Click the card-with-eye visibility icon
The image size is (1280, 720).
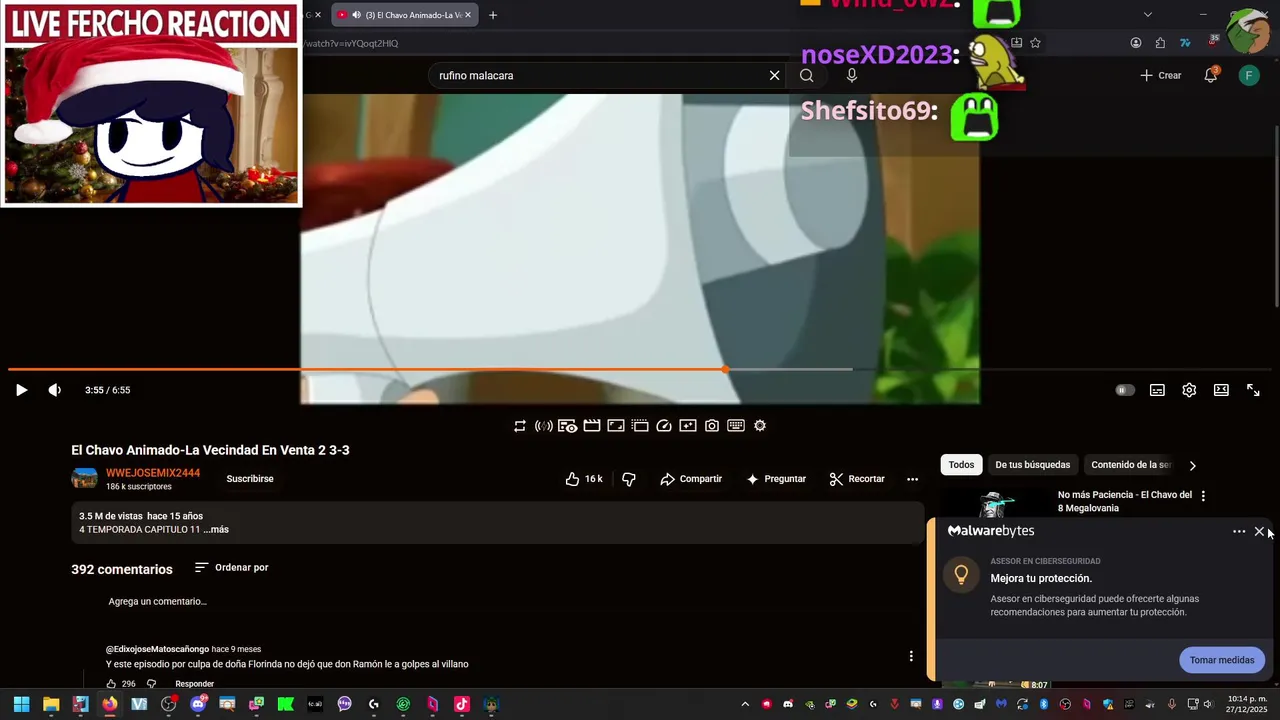pyautogui.click(x=567, y=426)
